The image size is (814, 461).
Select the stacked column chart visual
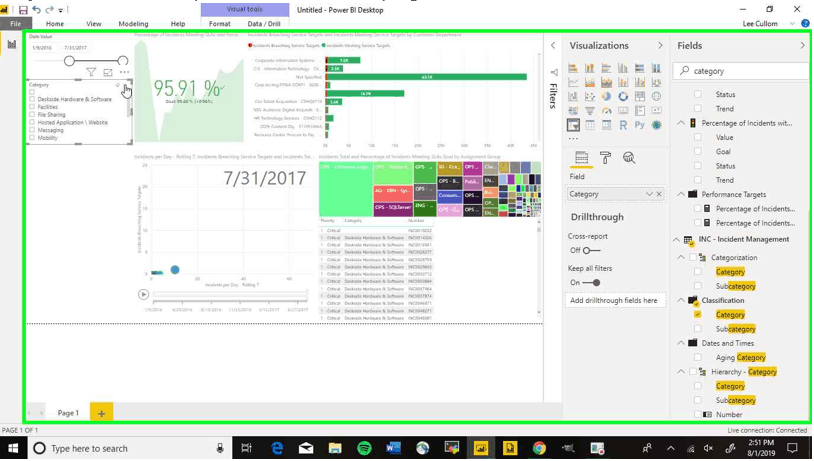[x=590, y=68]
